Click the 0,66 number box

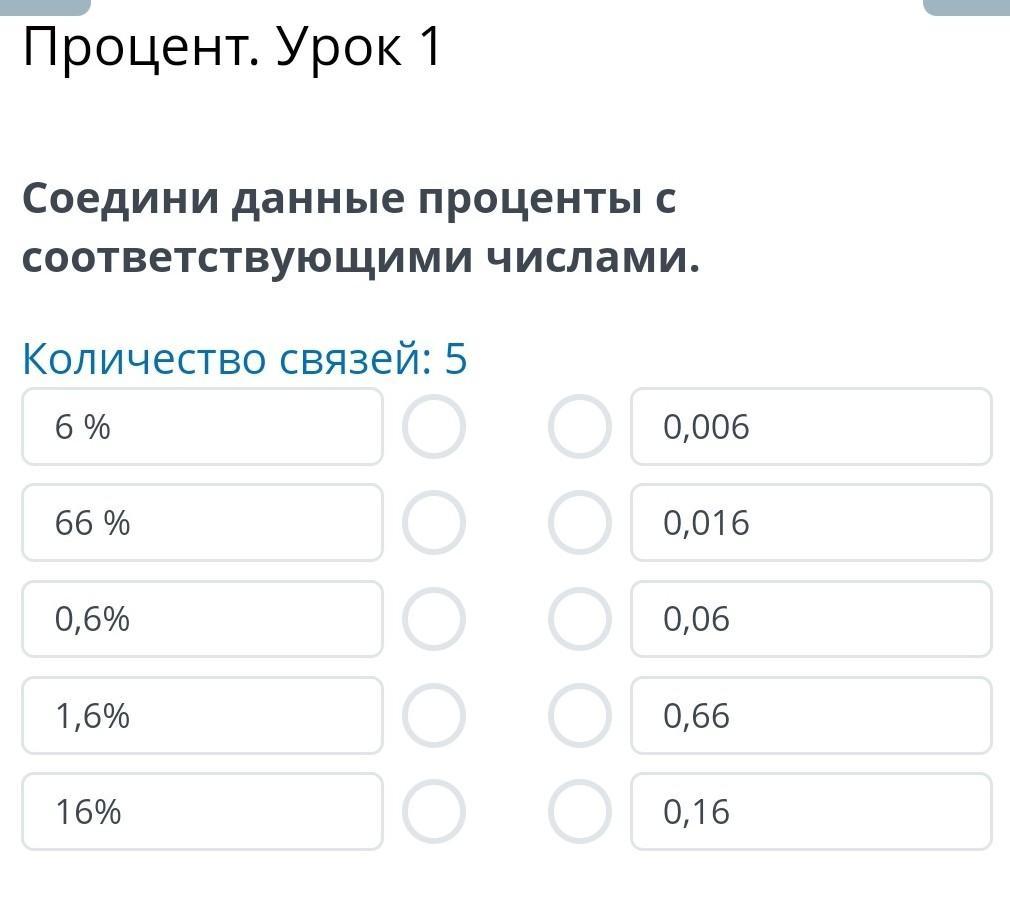(811, 715)
